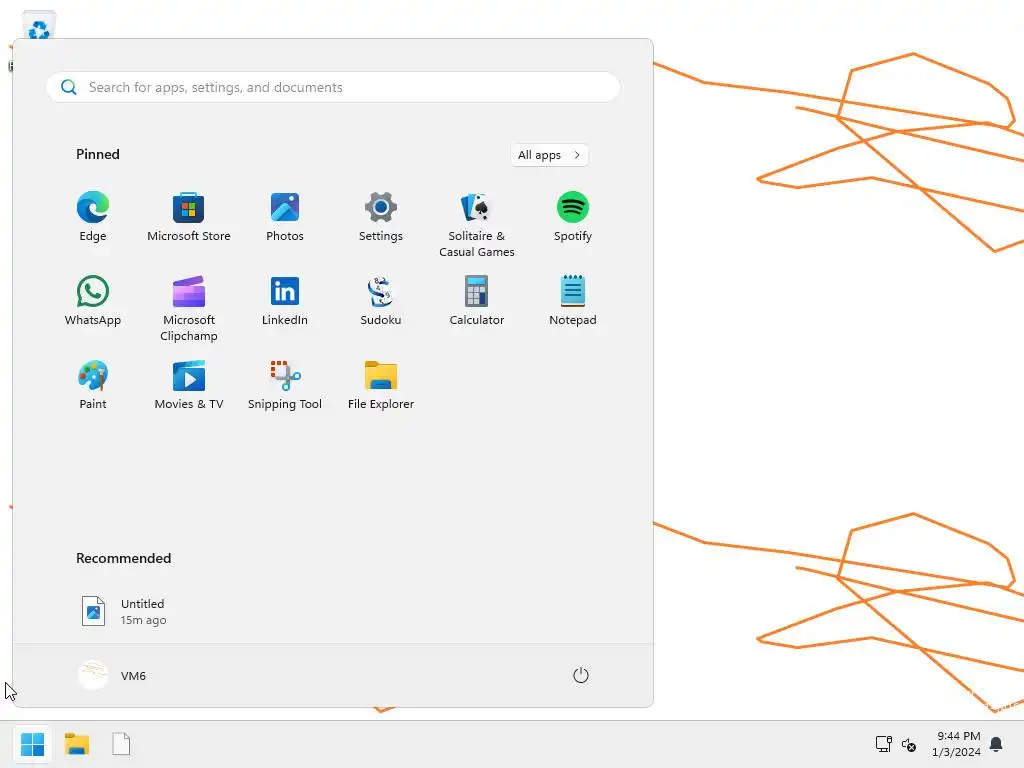Screen dimensions: 1024x768
Task: Select Recycle Bin on desktop
Action: [x=39, y=27]
